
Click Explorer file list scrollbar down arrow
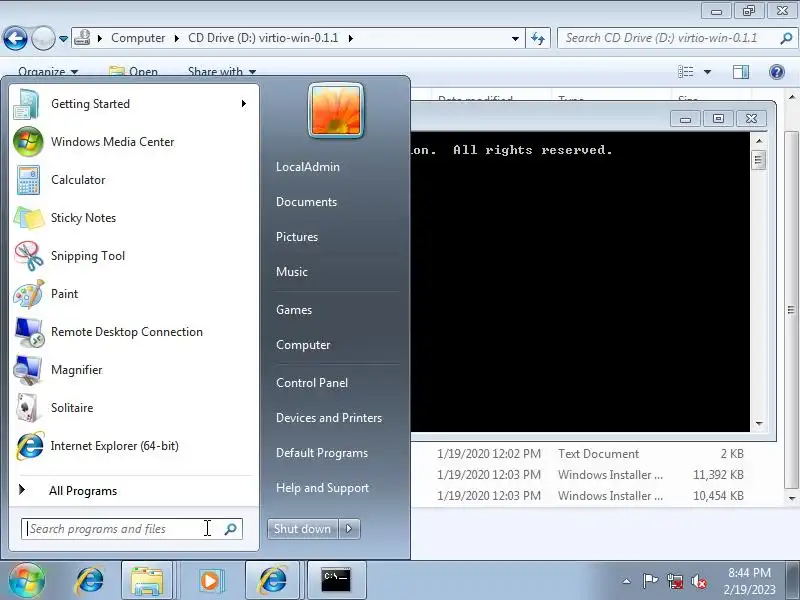click(x=791, y=498)
